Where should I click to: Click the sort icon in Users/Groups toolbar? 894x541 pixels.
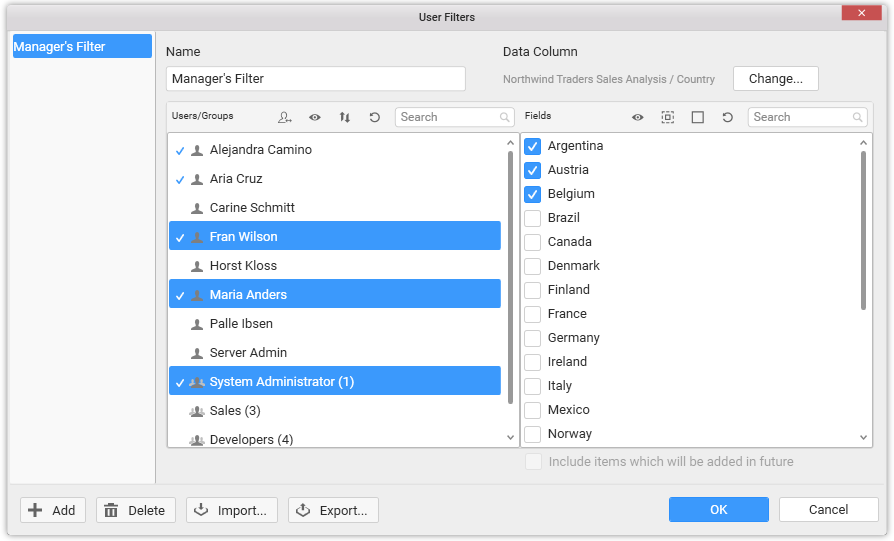click(345, 117)
